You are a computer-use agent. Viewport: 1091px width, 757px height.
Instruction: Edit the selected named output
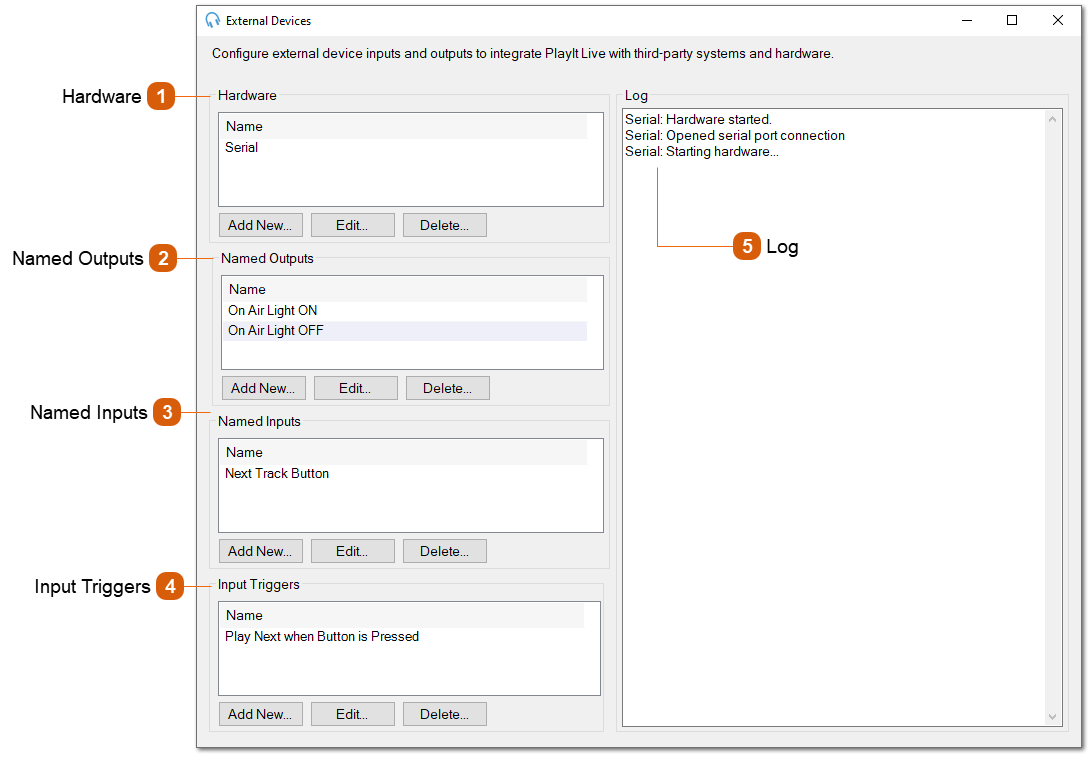point(355,388)
